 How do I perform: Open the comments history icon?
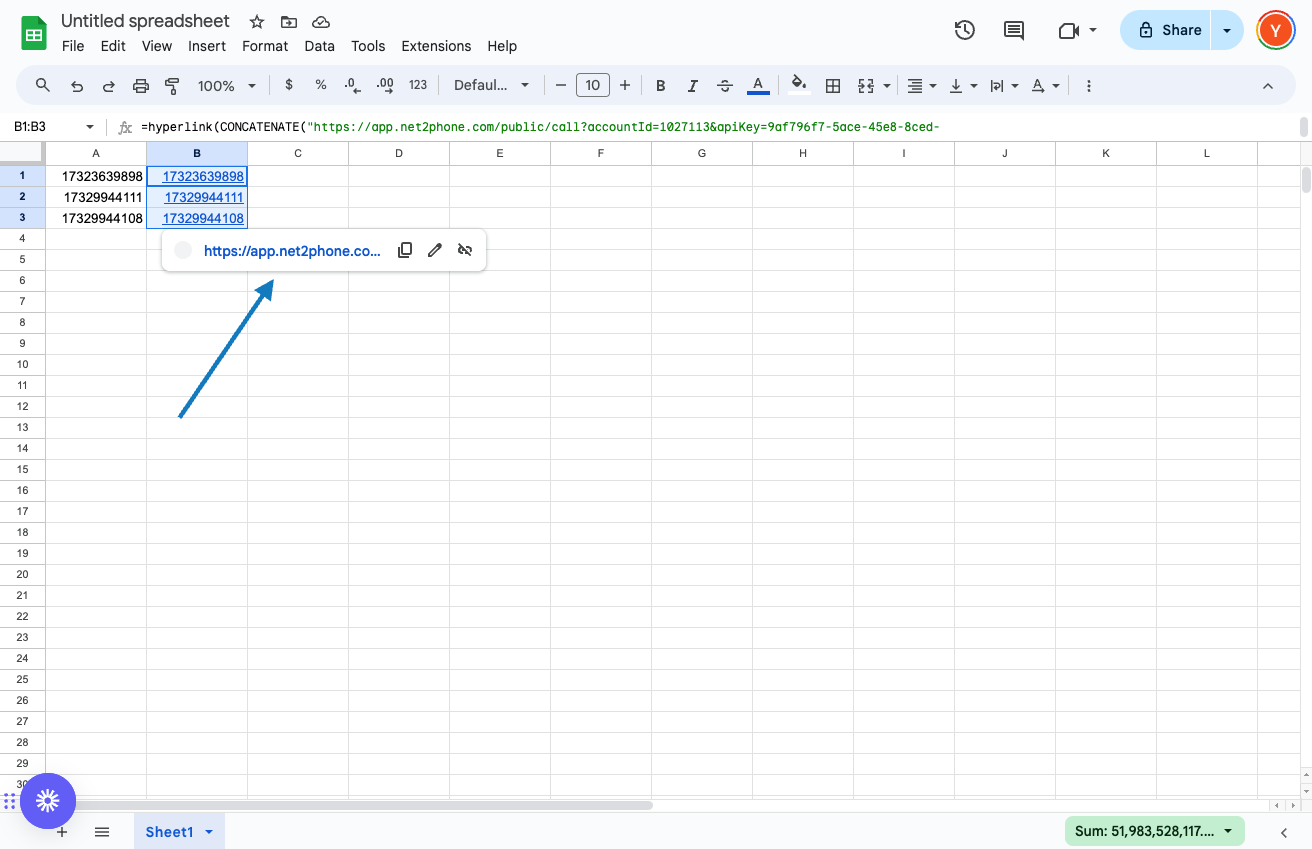(x=1014, y=30)
